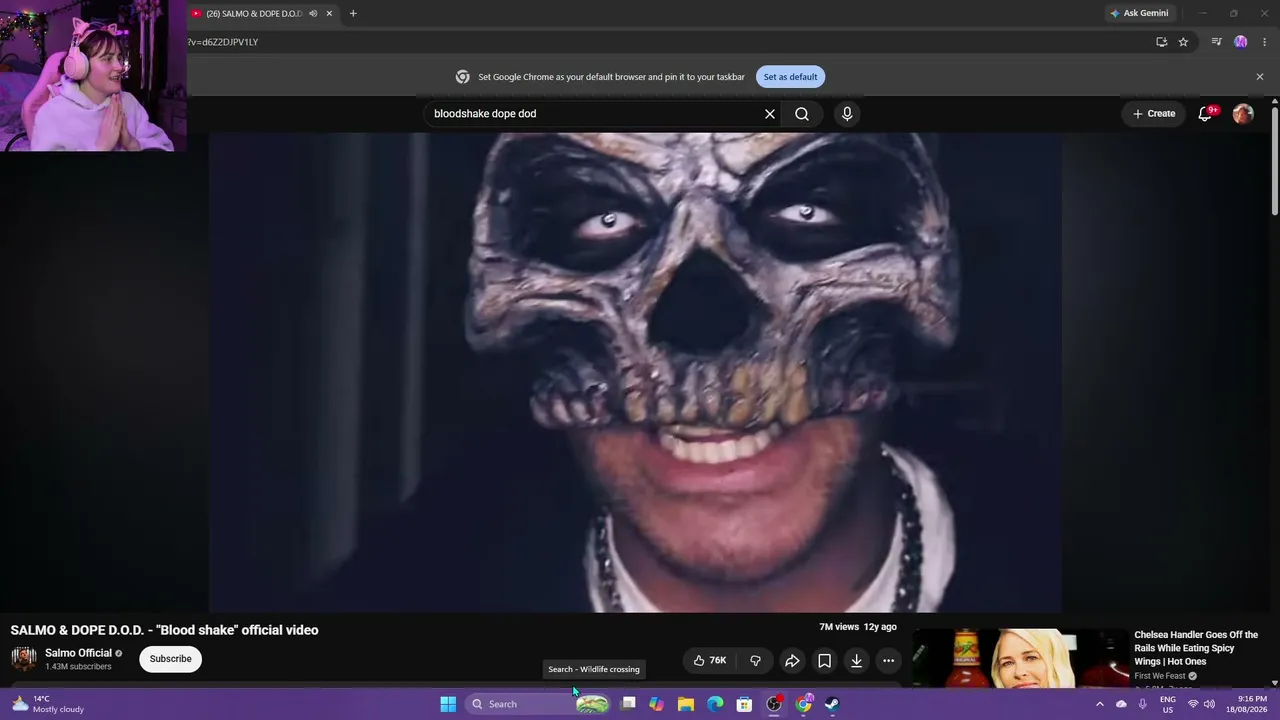This screenshot has width=1280, height=720.
Task: Open Windows Start menu
Action: 448,704
